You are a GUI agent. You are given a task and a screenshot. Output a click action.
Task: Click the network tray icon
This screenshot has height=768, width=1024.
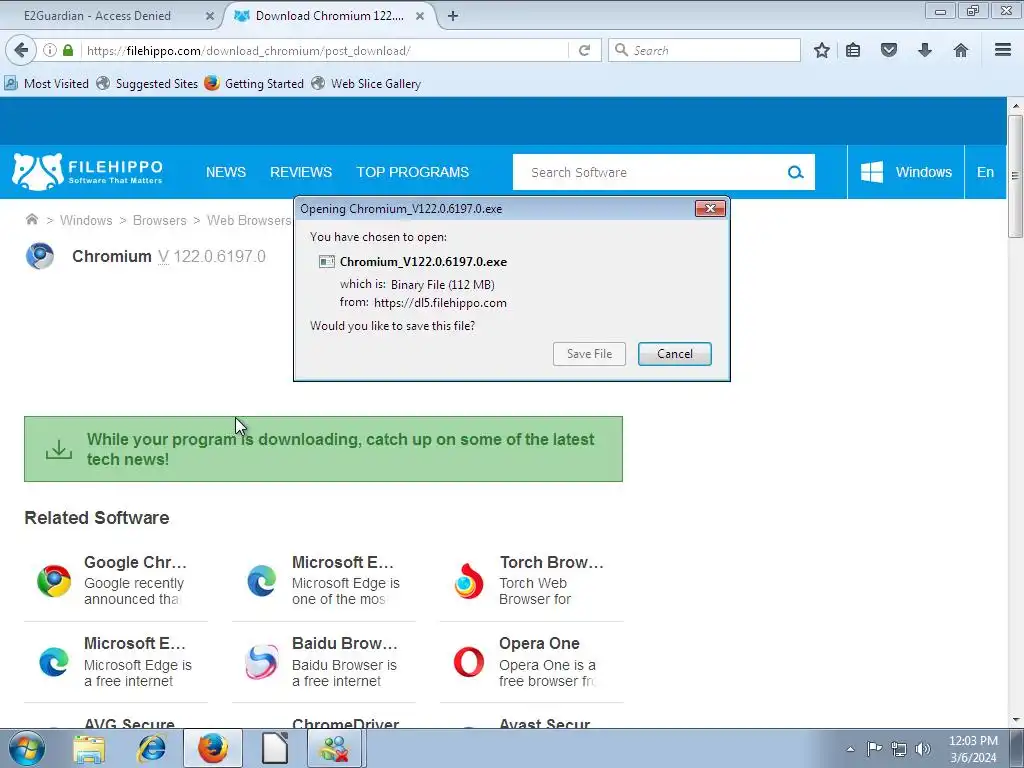[x=899, y=749]
